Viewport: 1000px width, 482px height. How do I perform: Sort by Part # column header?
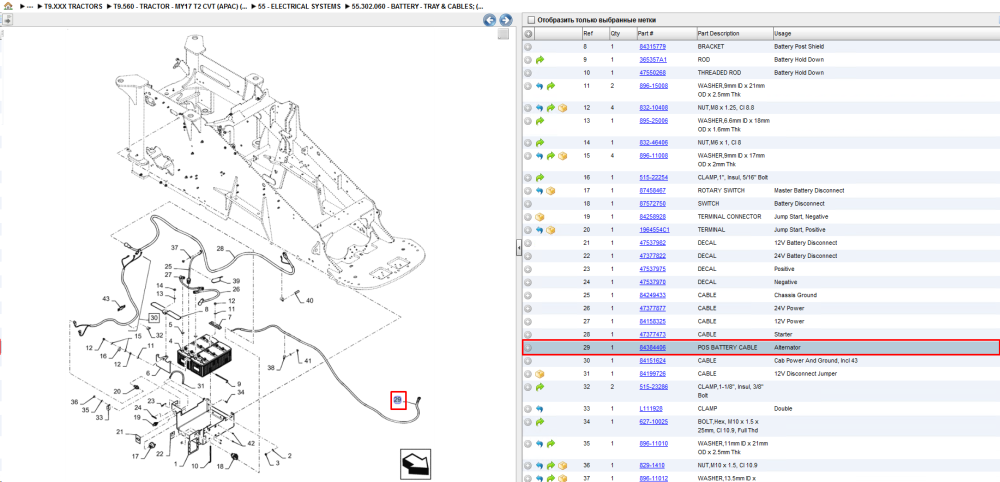tap(645, 34)
